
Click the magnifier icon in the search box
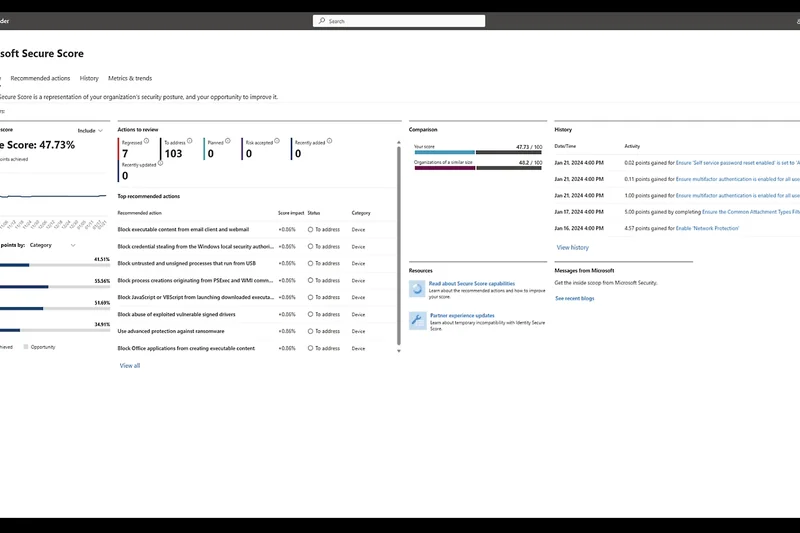coord(321,21)
